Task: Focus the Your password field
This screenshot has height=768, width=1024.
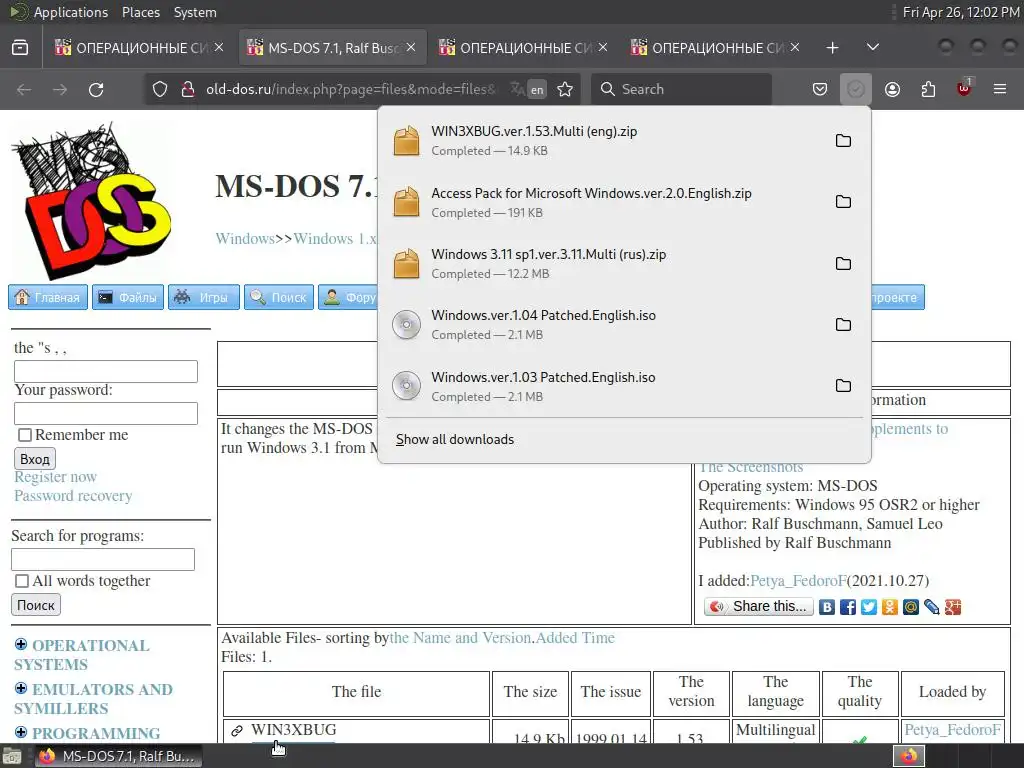Action: pyautogui.click(x=106, y=413)
